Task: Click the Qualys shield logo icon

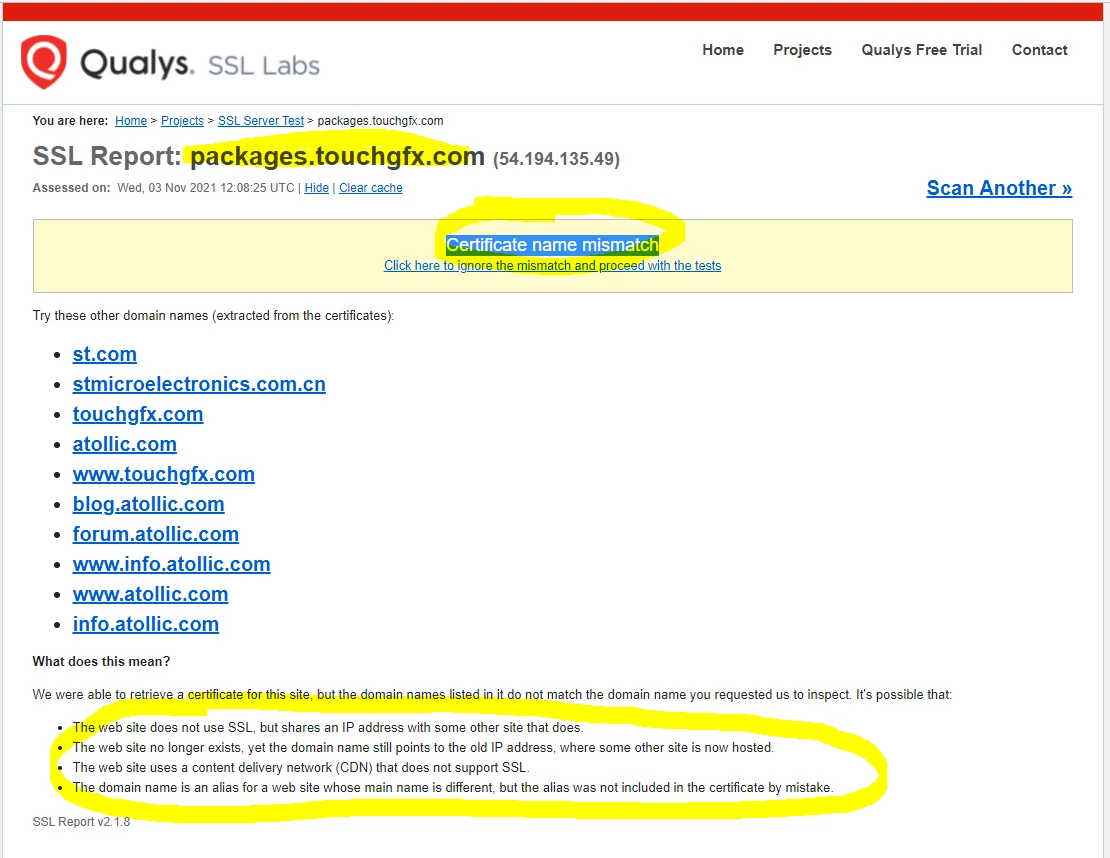Action: [x=44, y=62]
